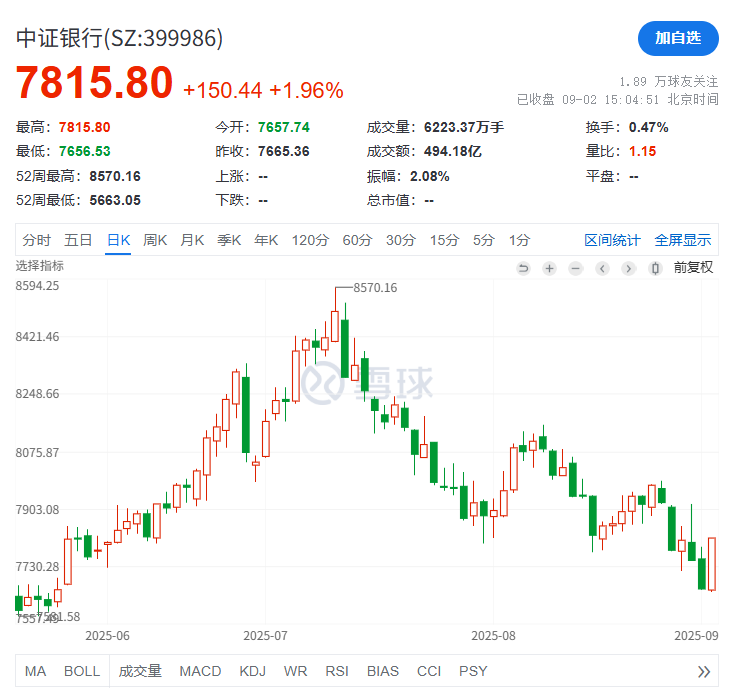Click the 今开 value 7657.74
The height and width of the screenshot is (688, 734).
point(284,127)
